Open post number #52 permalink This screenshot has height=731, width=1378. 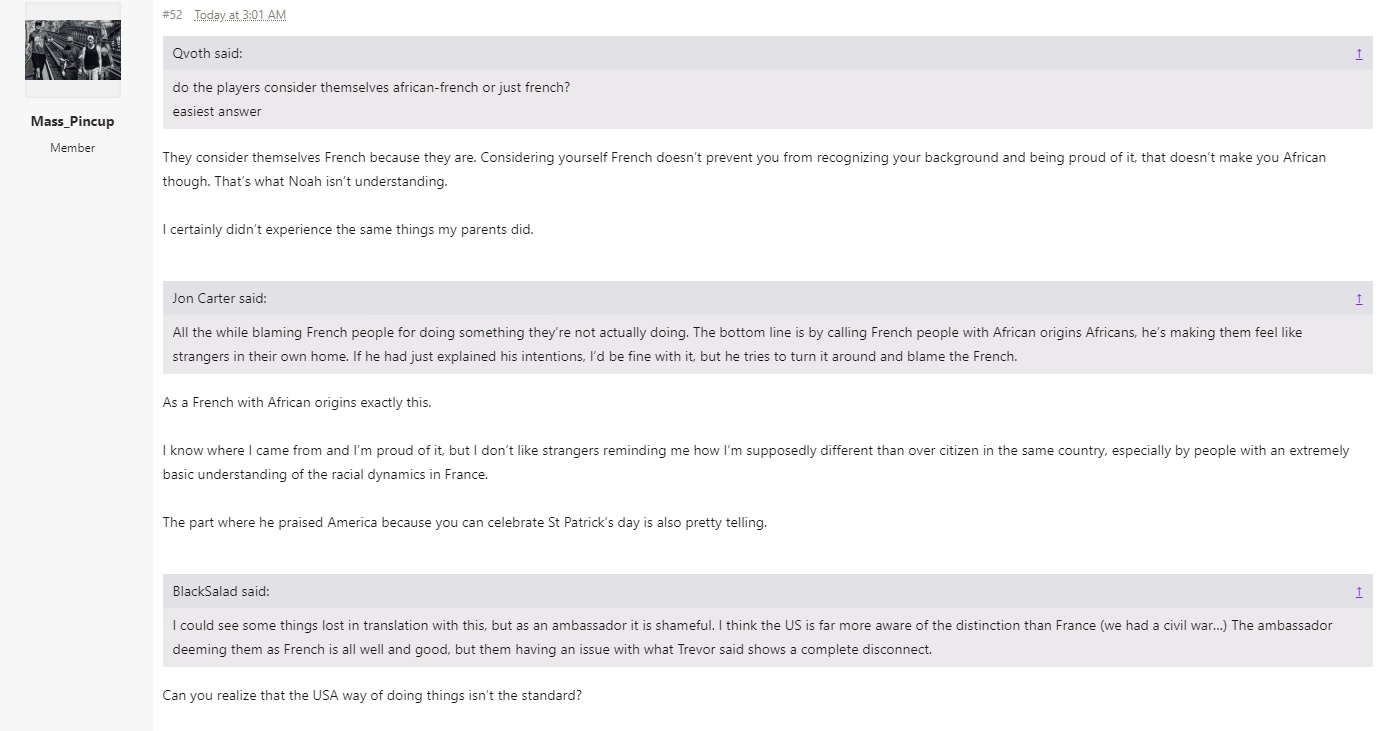click(x=172, y=15)
